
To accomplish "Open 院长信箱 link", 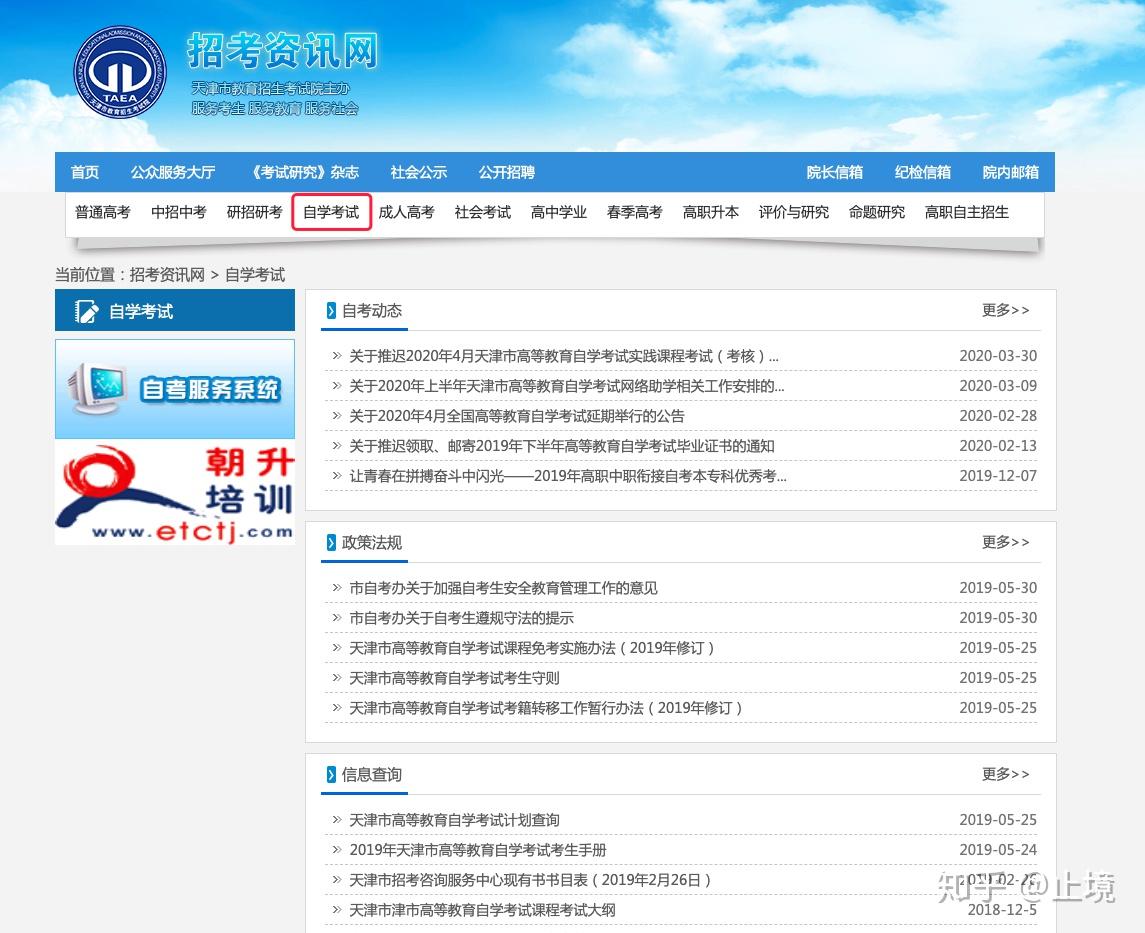I will pyautogui.click(x=835, y=172).
